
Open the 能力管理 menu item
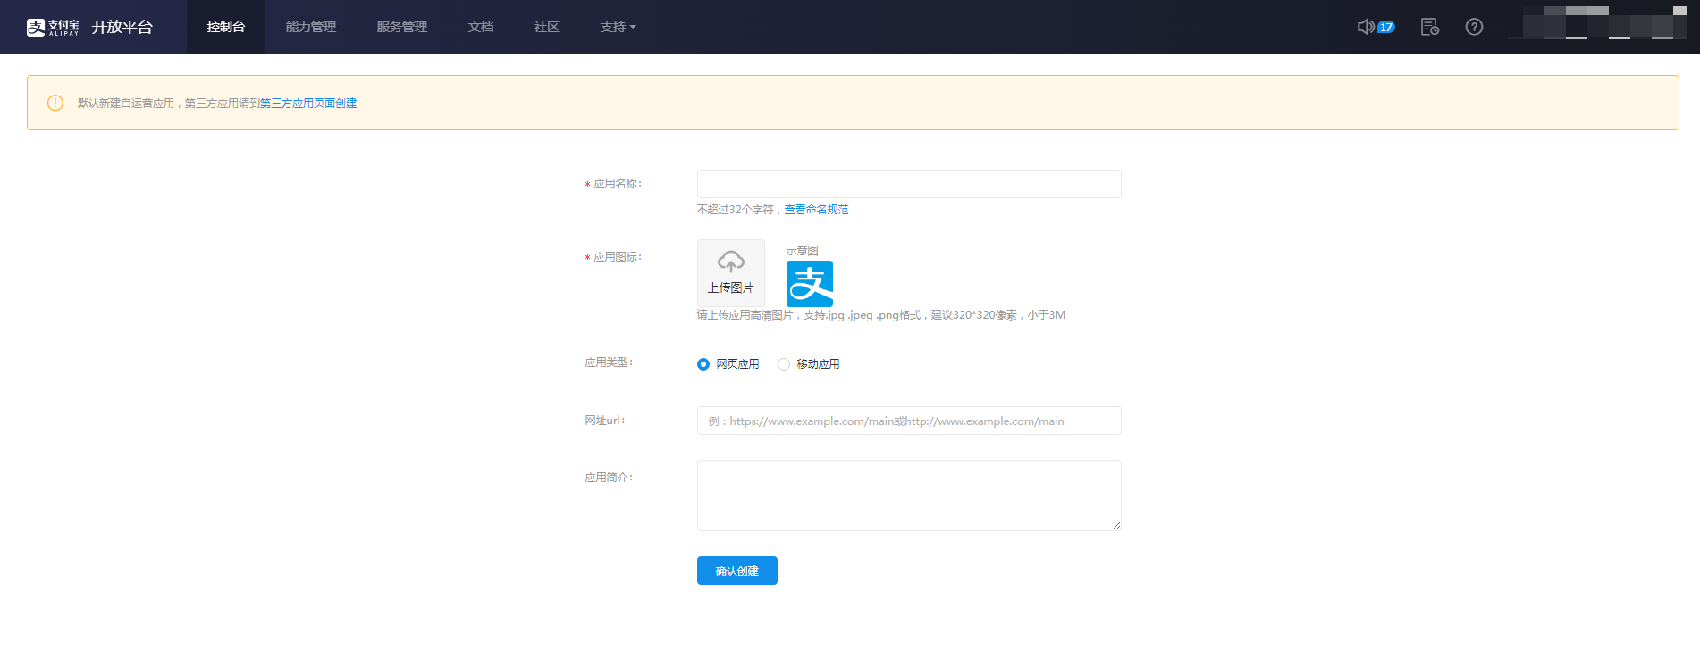(310, 27)
